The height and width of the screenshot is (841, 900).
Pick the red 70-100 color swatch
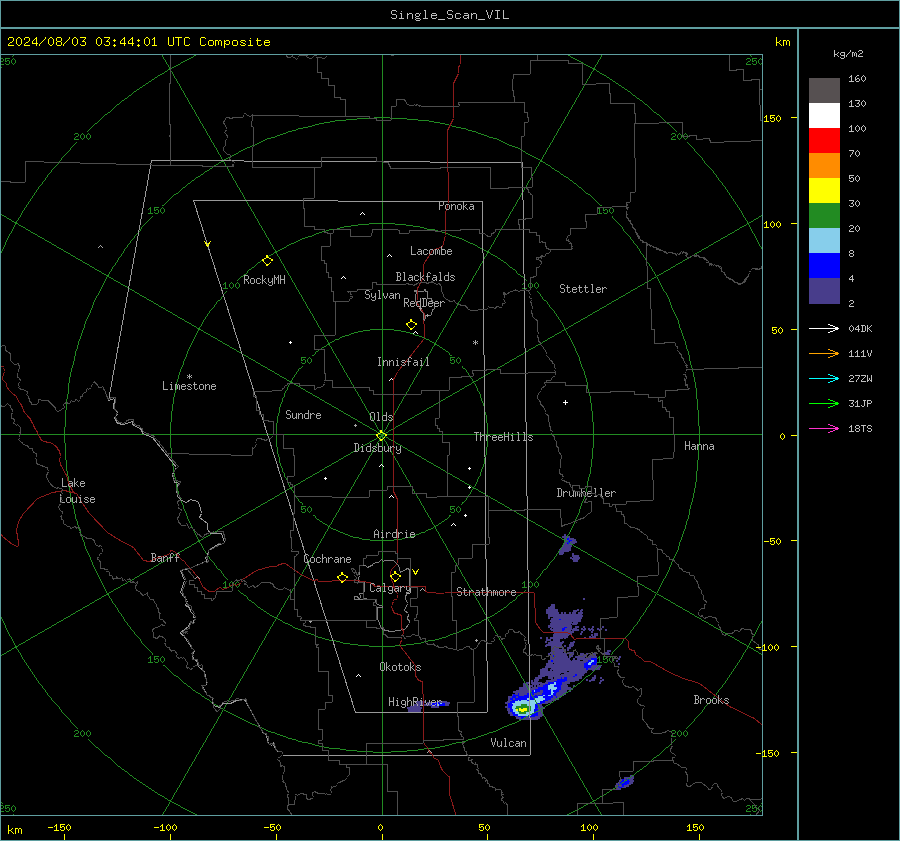824,141
